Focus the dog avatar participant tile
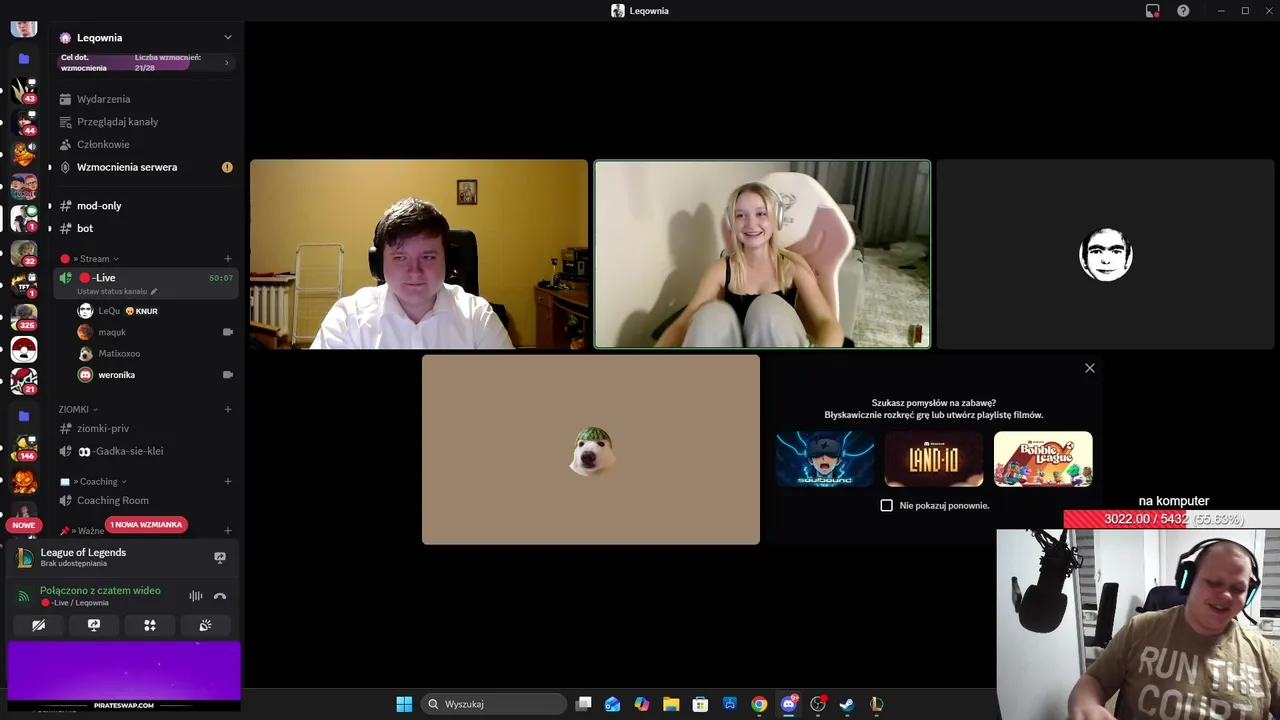 (x=591, y=450)
